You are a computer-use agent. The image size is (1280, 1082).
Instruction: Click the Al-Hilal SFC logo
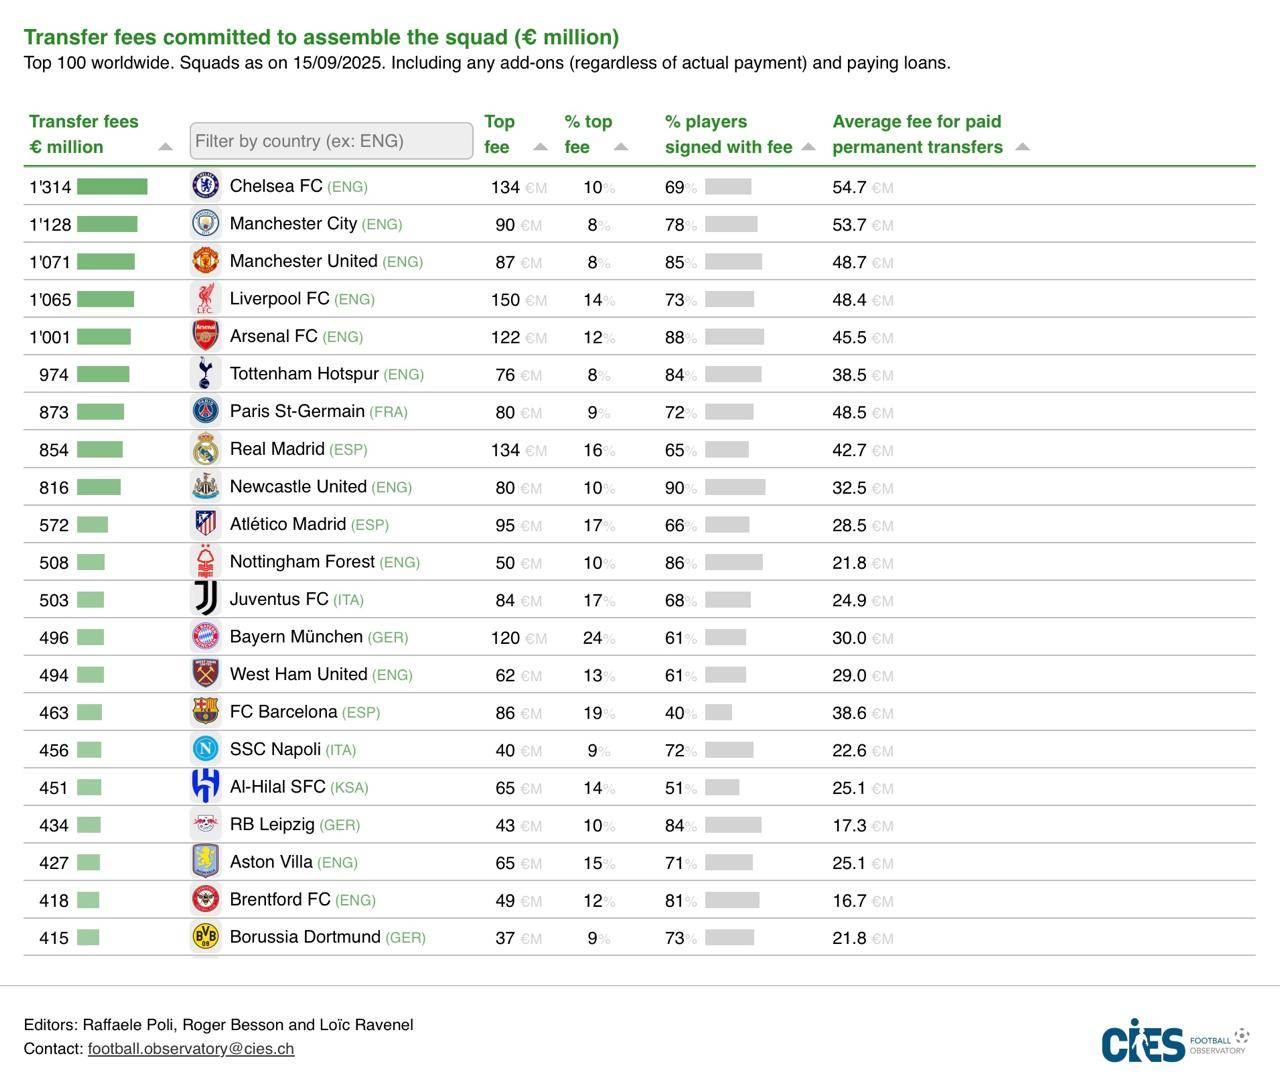pyautogui.click(x=205, y=786)
